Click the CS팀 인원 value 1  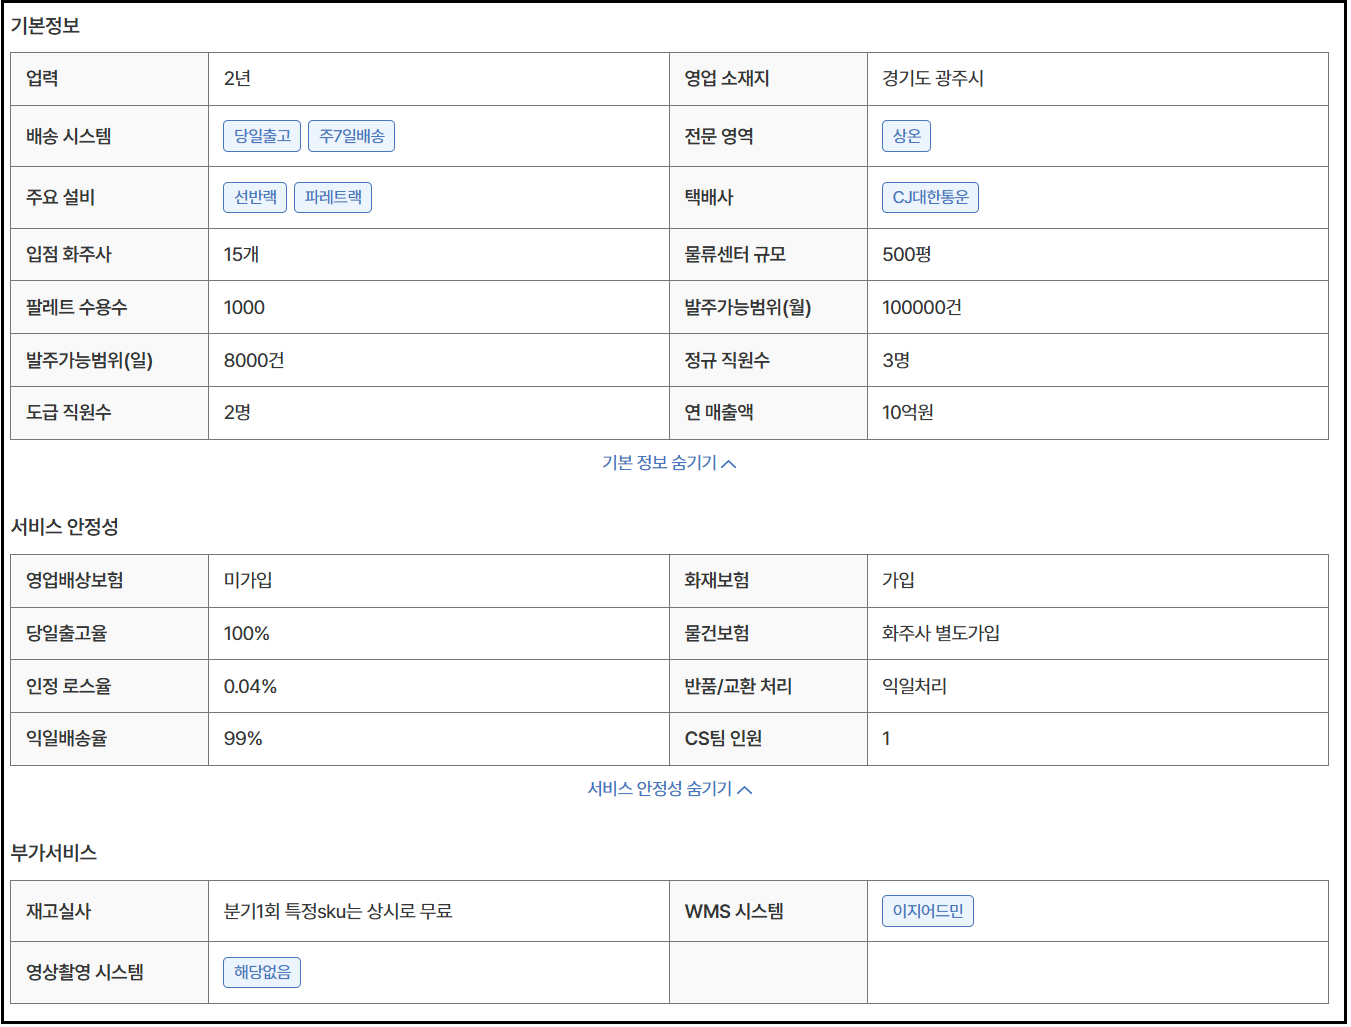tap(886, 739)
